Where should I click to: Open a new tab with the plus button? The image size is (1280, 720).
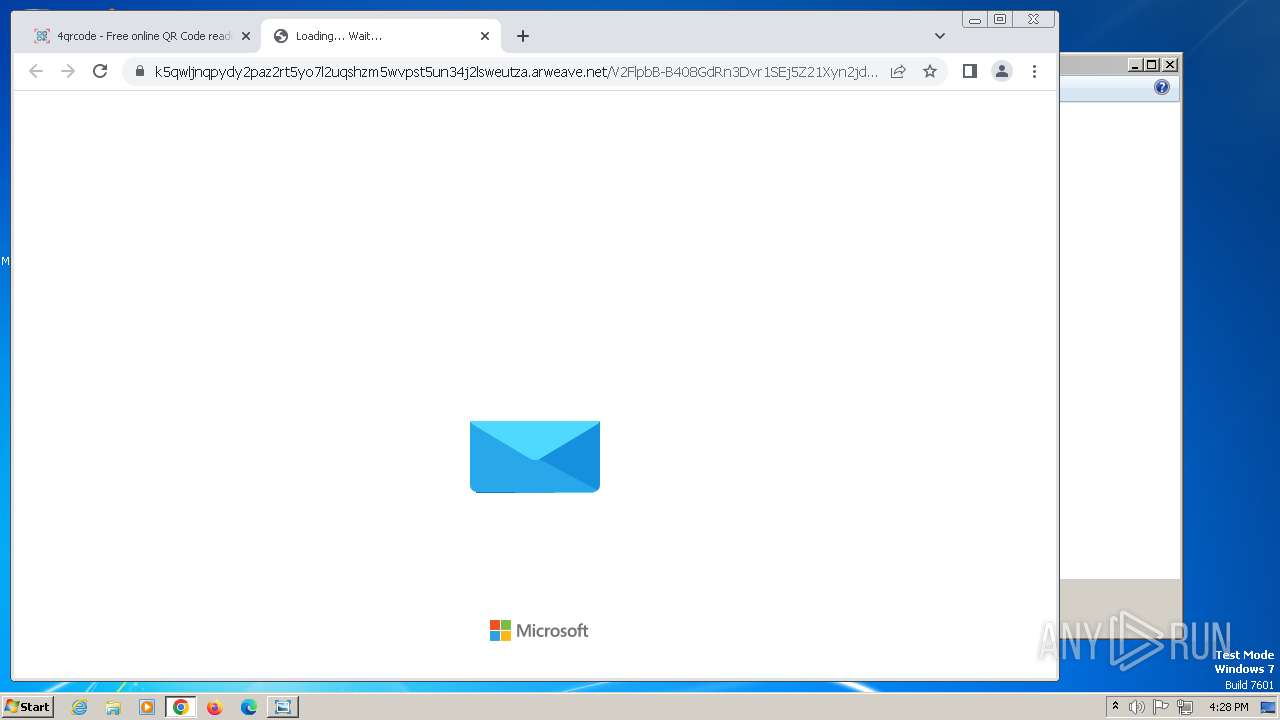coord(523,36)
